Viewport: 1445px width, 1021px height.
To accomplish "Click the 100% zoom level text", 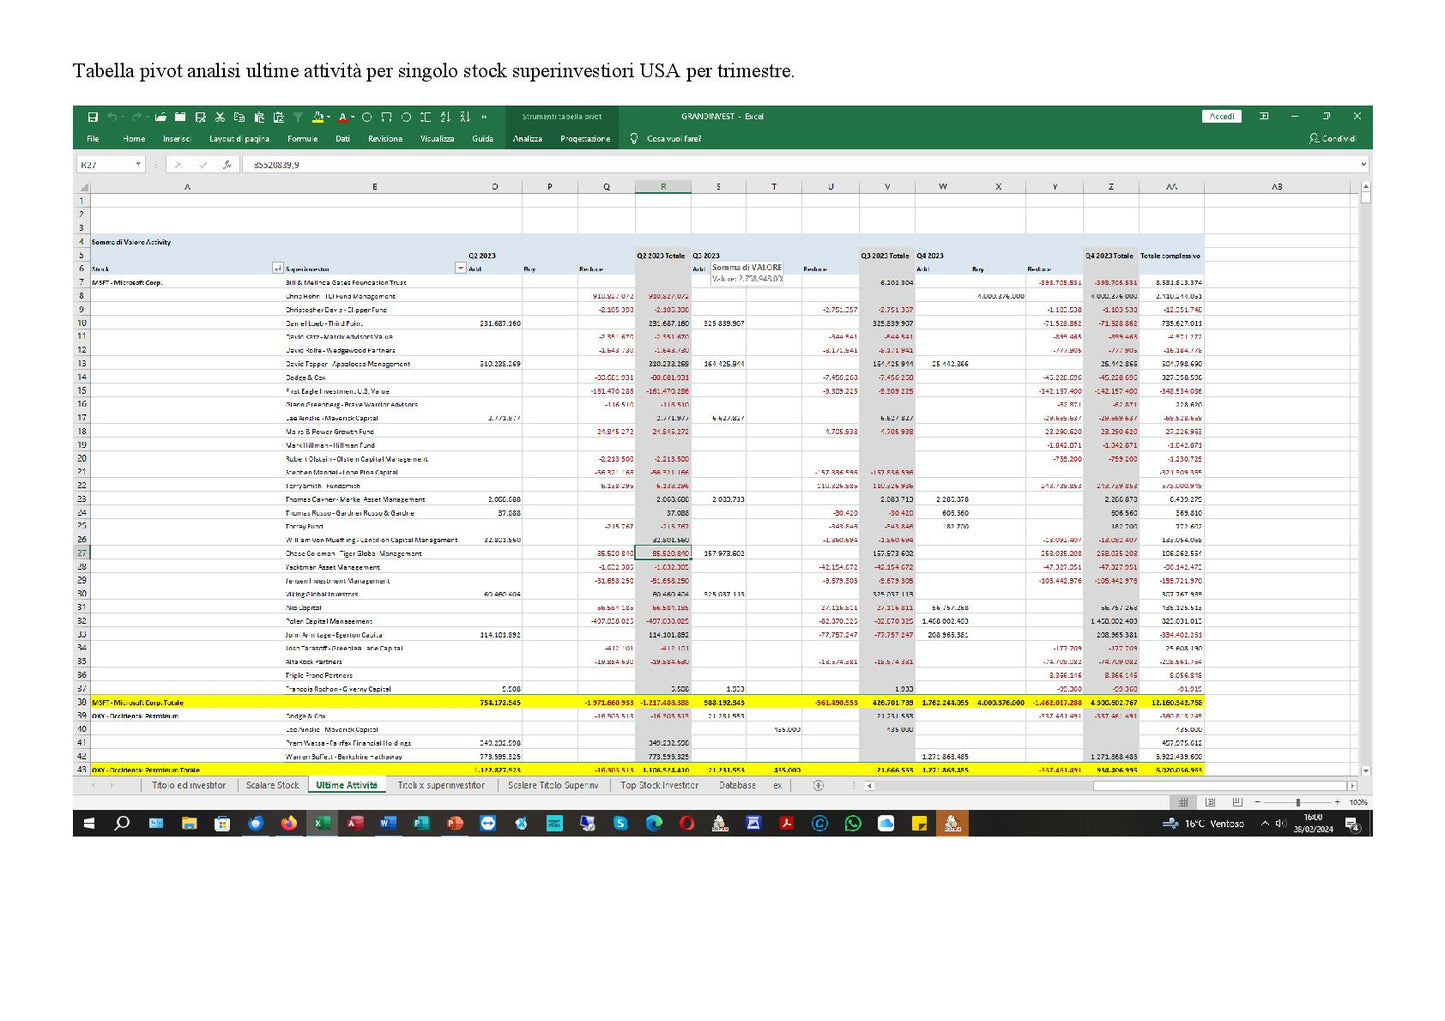I will point(1358,802).
